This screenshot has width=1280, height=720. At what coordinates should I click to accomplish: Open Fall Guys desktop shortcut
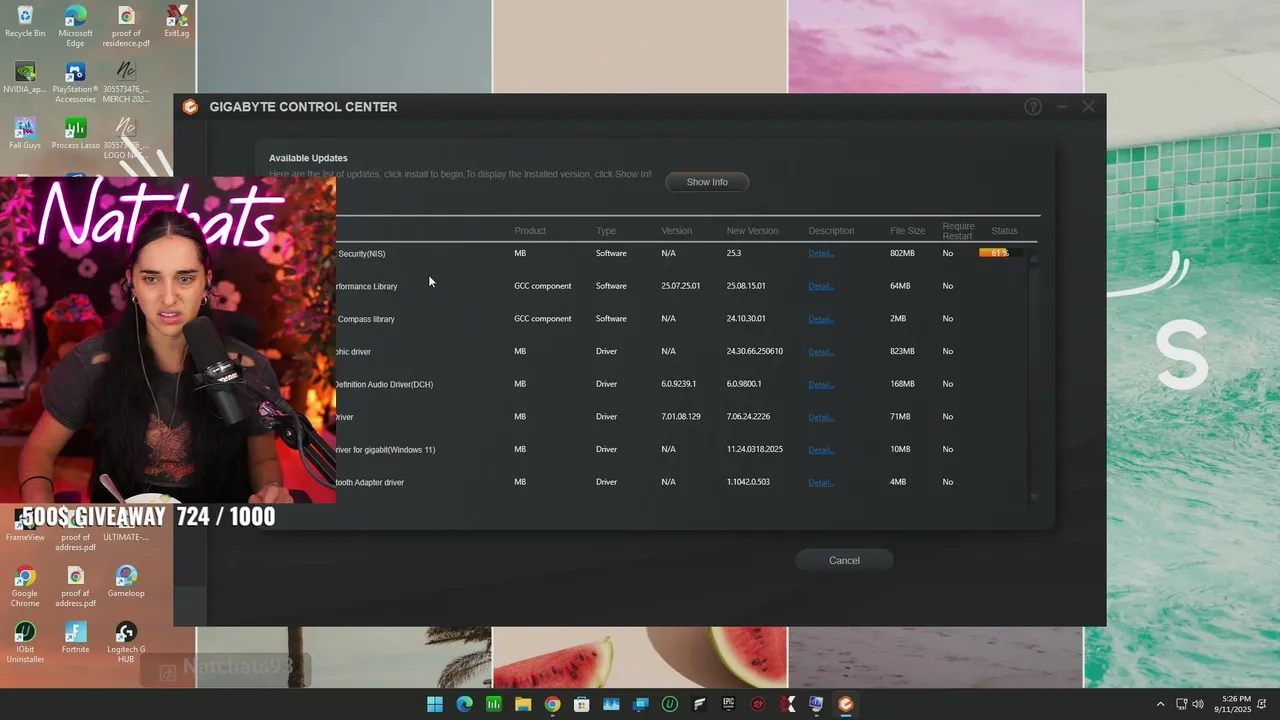(x=25, y=134)
